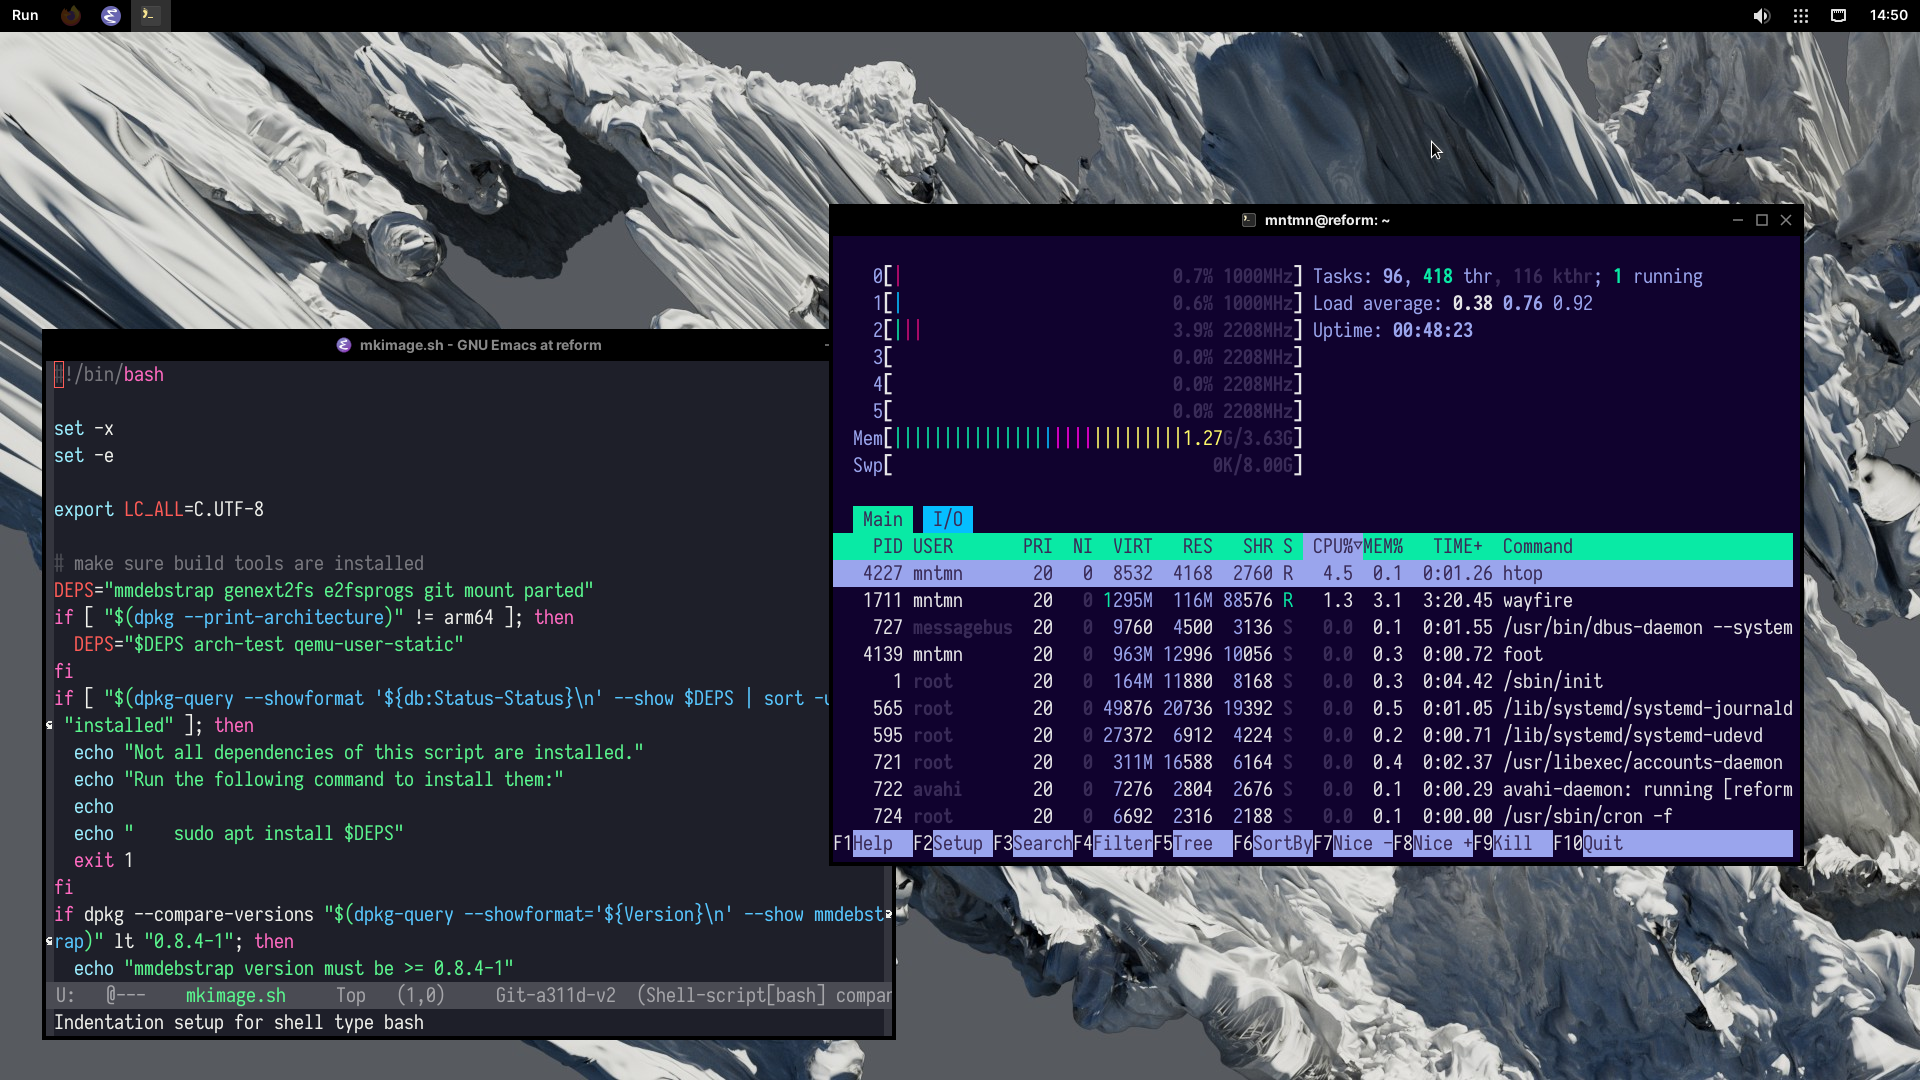Open F6 SortBy in htop footer
Image resolution: width=1920 pixels, height=1080 pixels.
(x=1273, y=843)
